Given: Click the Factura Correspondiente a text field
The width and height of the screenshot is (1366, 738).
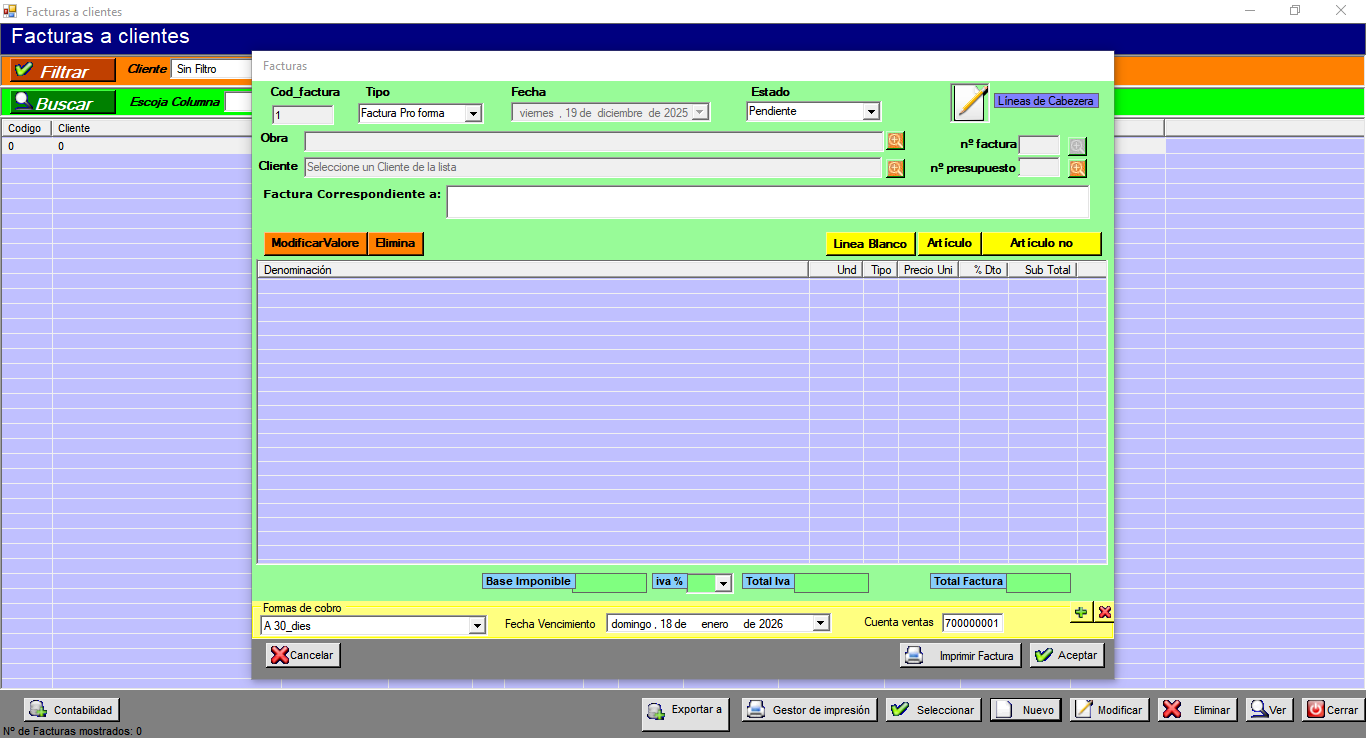Looking at the screenshot, I should [767, 202].
